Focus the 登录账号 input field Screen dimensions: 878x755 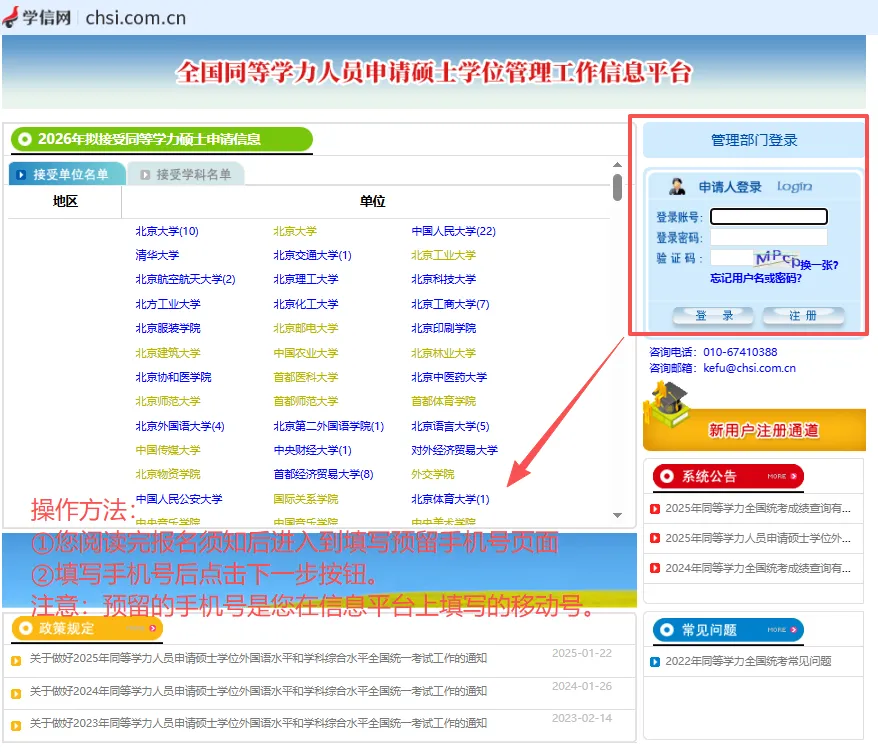pos(769,217)
